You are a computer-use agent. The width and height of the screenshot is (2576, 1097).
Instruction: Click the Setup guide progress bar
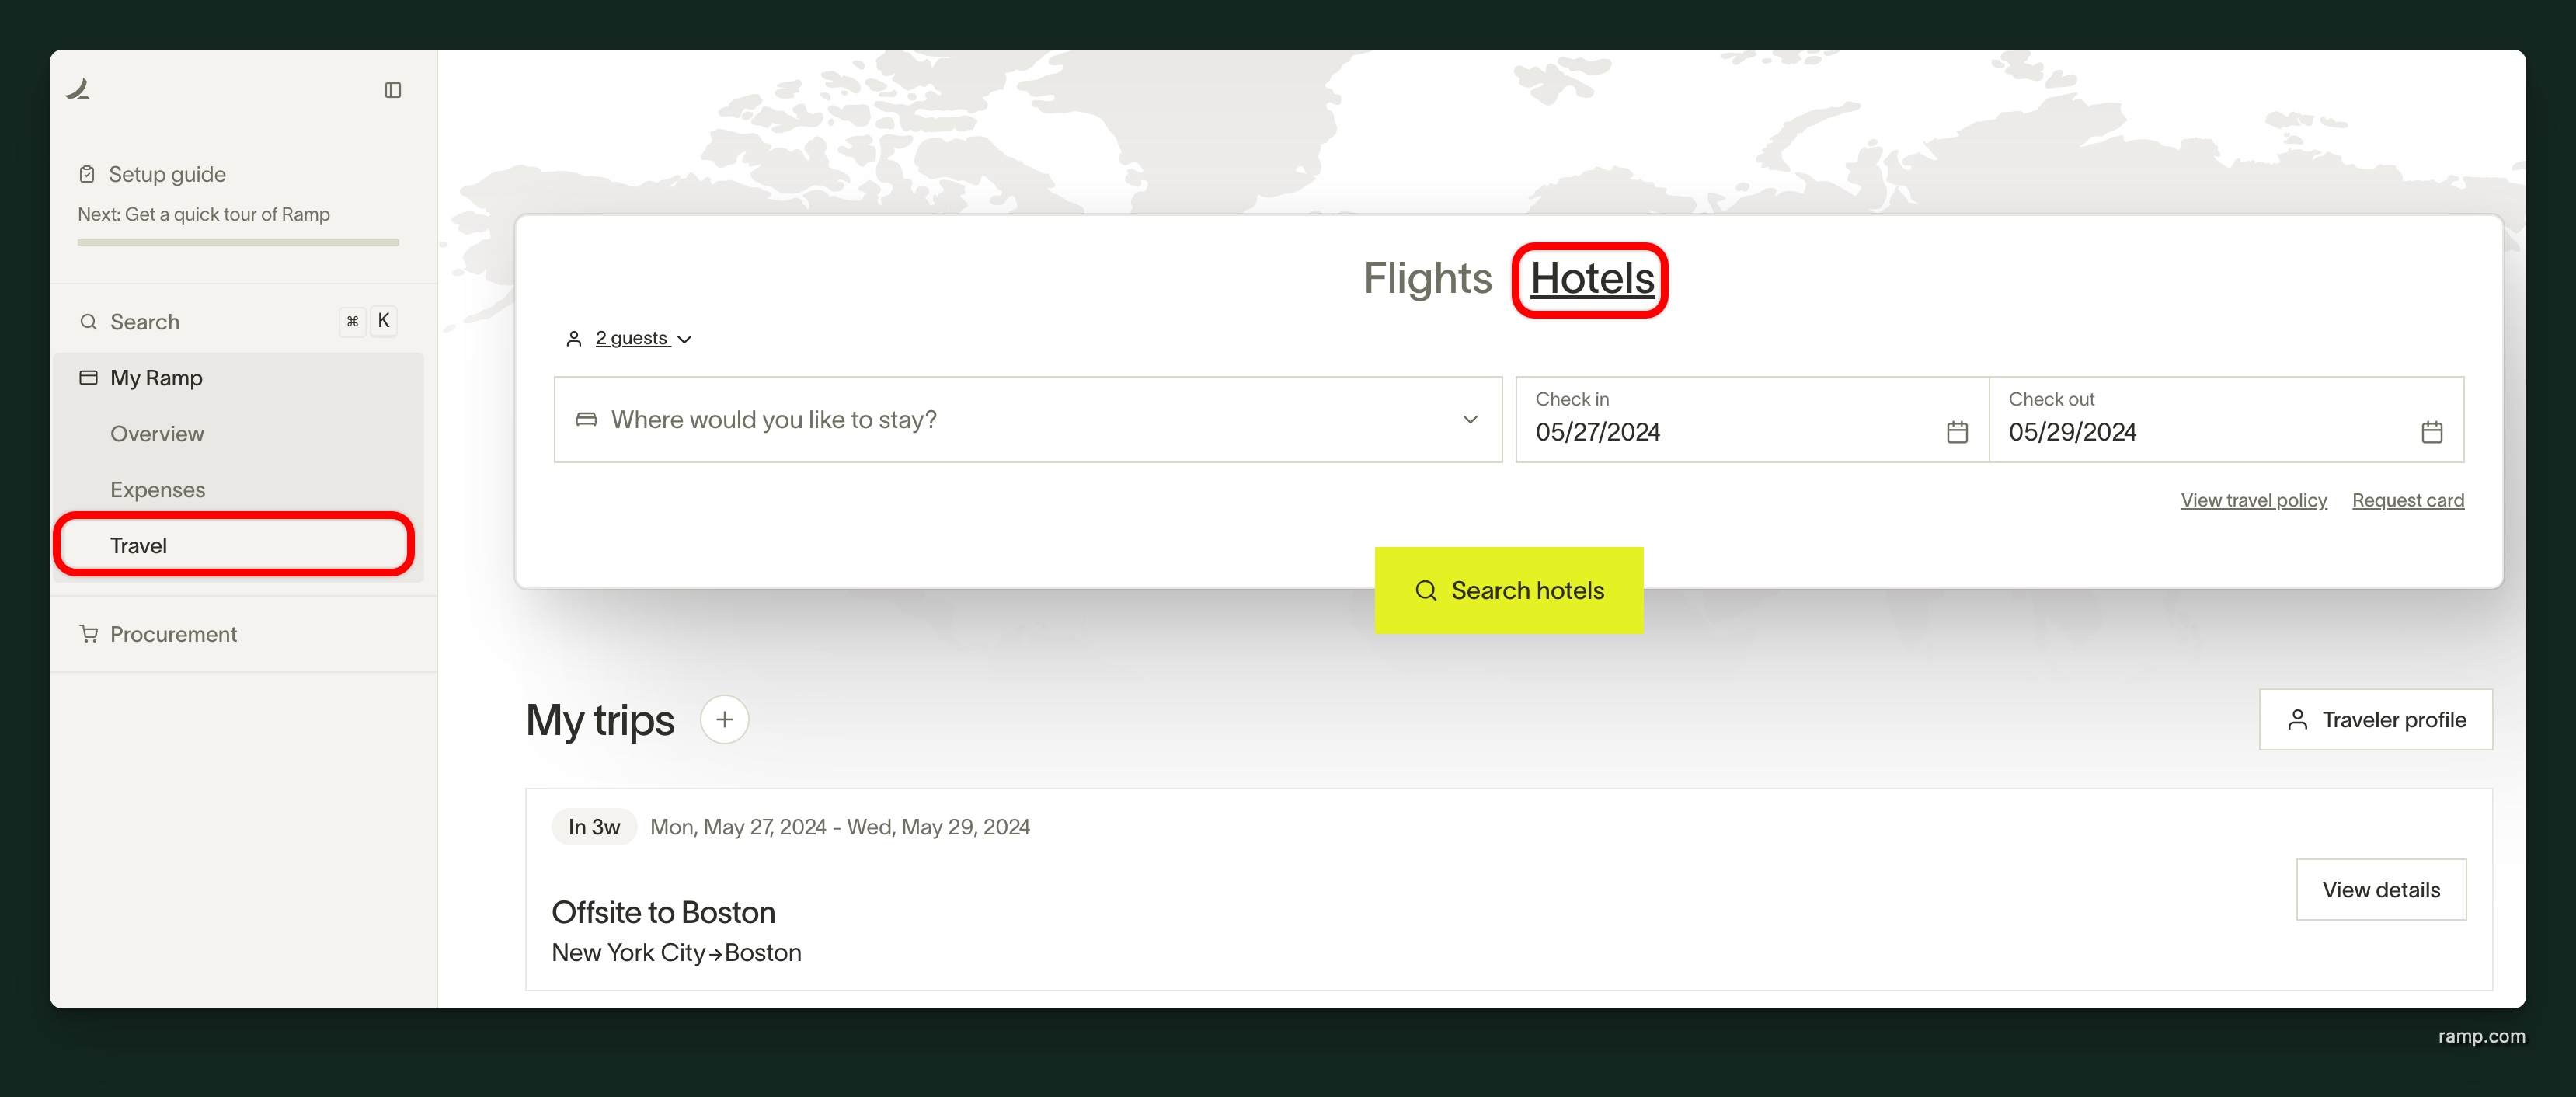click(238, 242)
